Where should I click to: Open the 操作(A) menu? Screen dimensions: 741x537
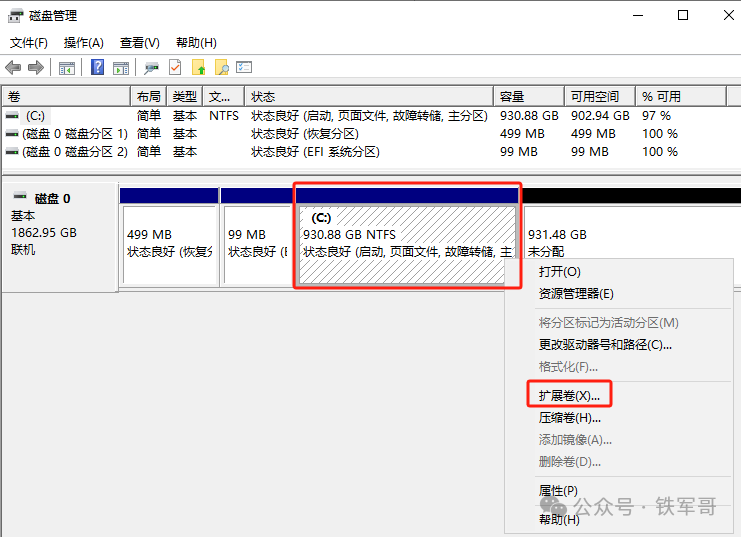pyautogui.click(x=84, y=43)
